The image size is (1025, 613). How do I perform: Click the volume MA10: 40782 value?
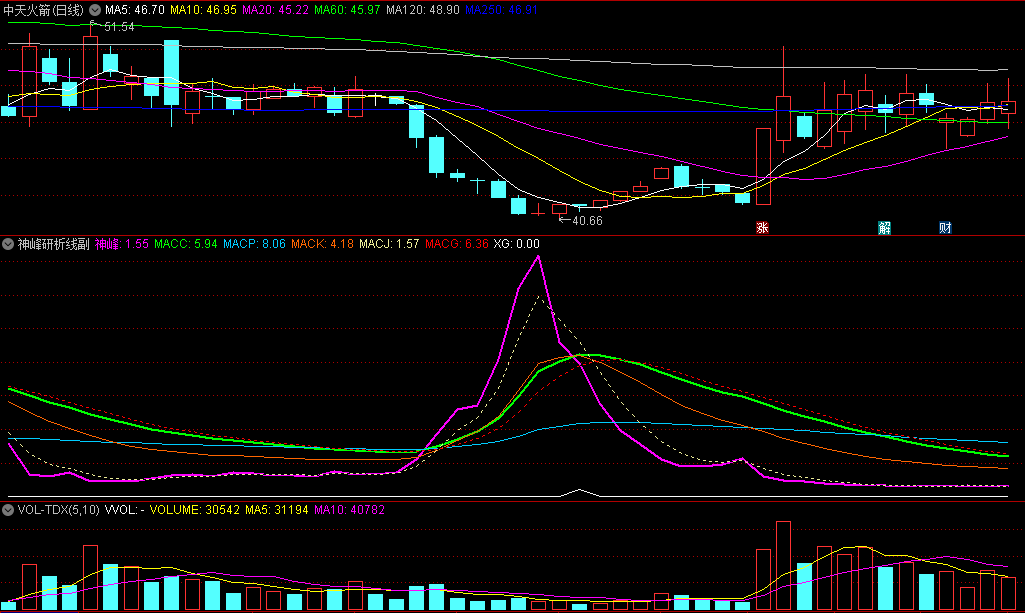point(349,510)
